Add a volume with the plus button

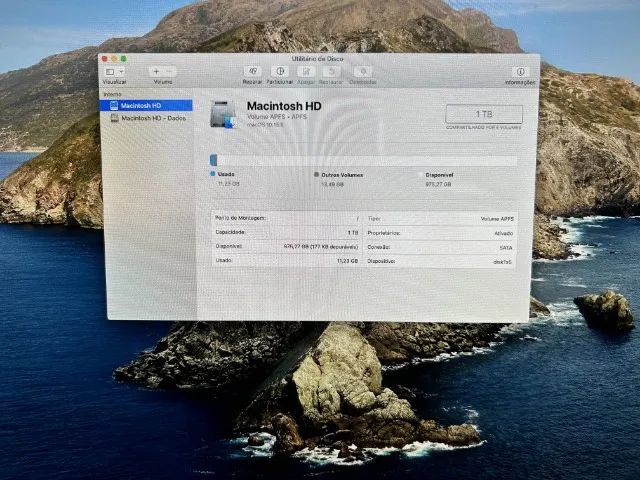[156, 72]
